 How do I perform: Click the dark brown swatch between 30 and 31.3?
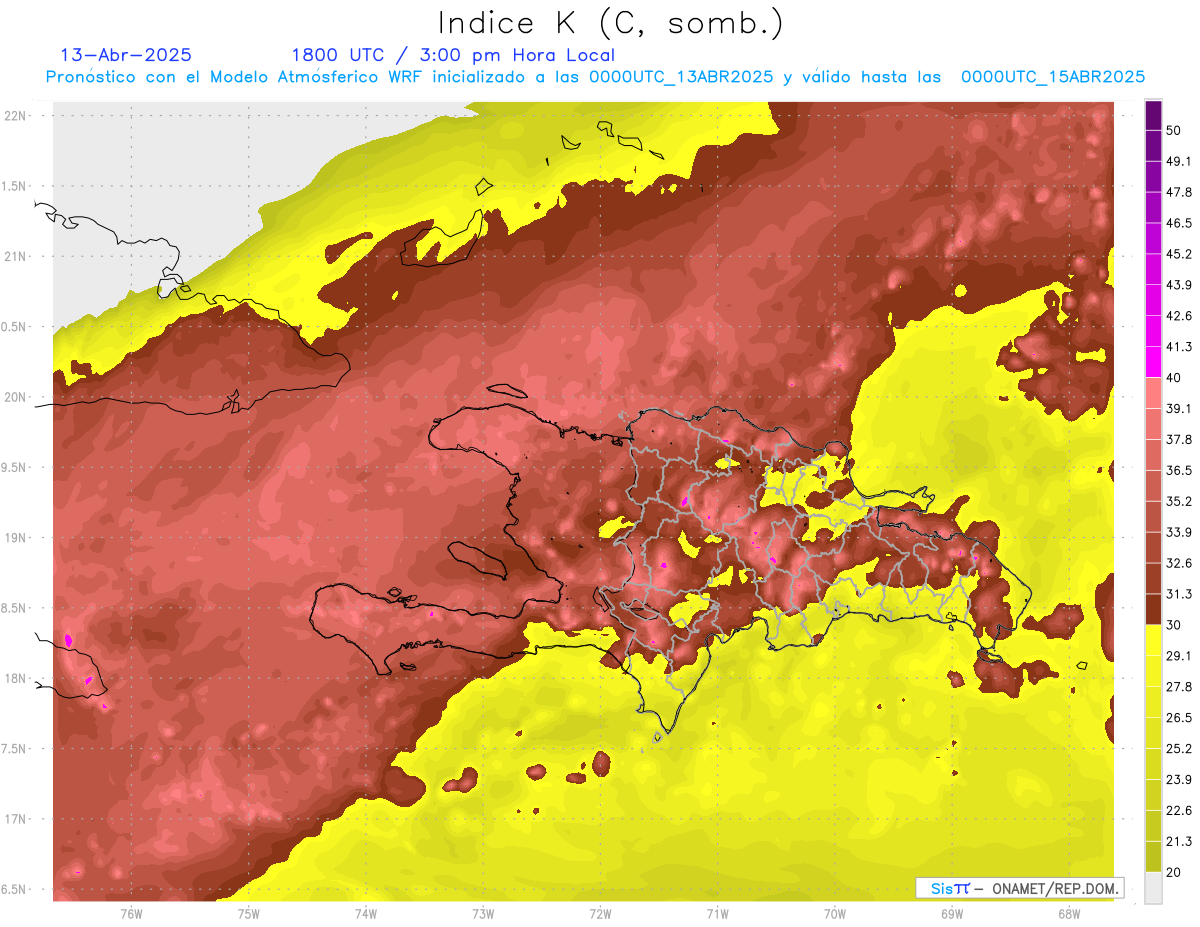click(x=1153, y=609)
